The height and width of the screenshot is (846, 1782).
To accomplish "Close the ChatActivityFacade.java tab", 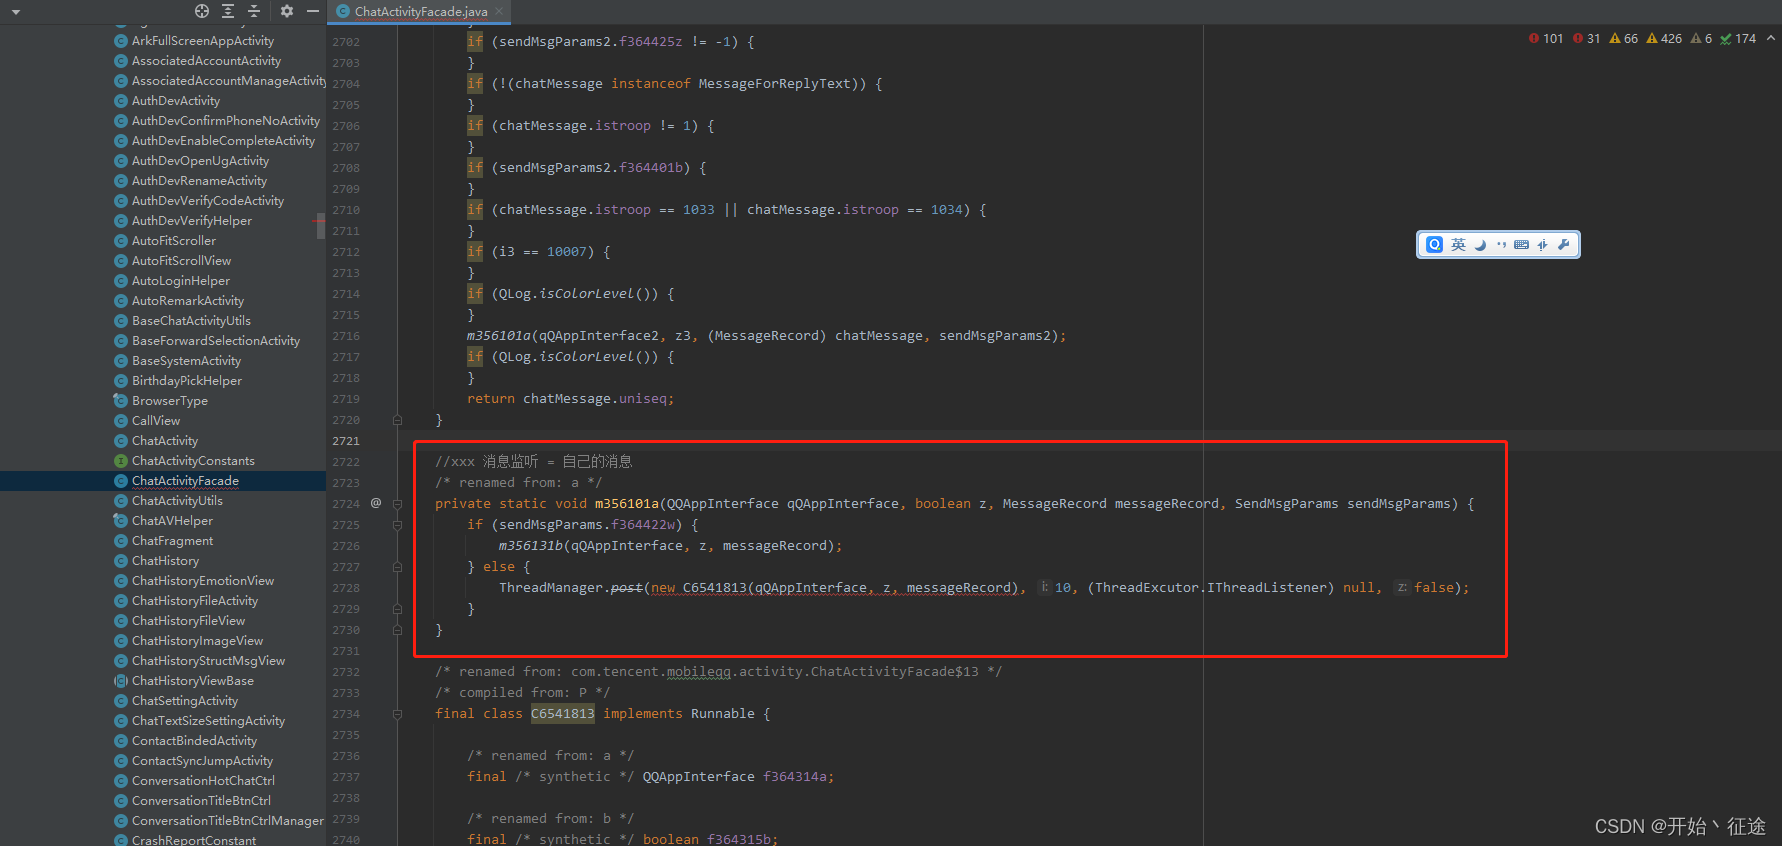I will [499, 12].
